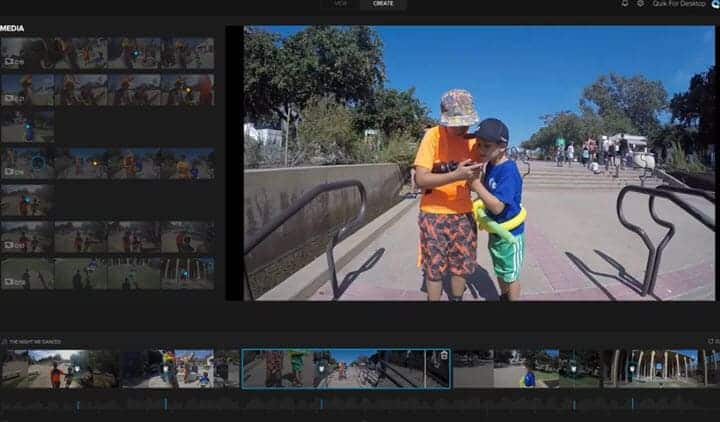Select the CREATE tab
The height and width of the screenshot is (422, 720).
pyautogui.click(x=383, y=4)
